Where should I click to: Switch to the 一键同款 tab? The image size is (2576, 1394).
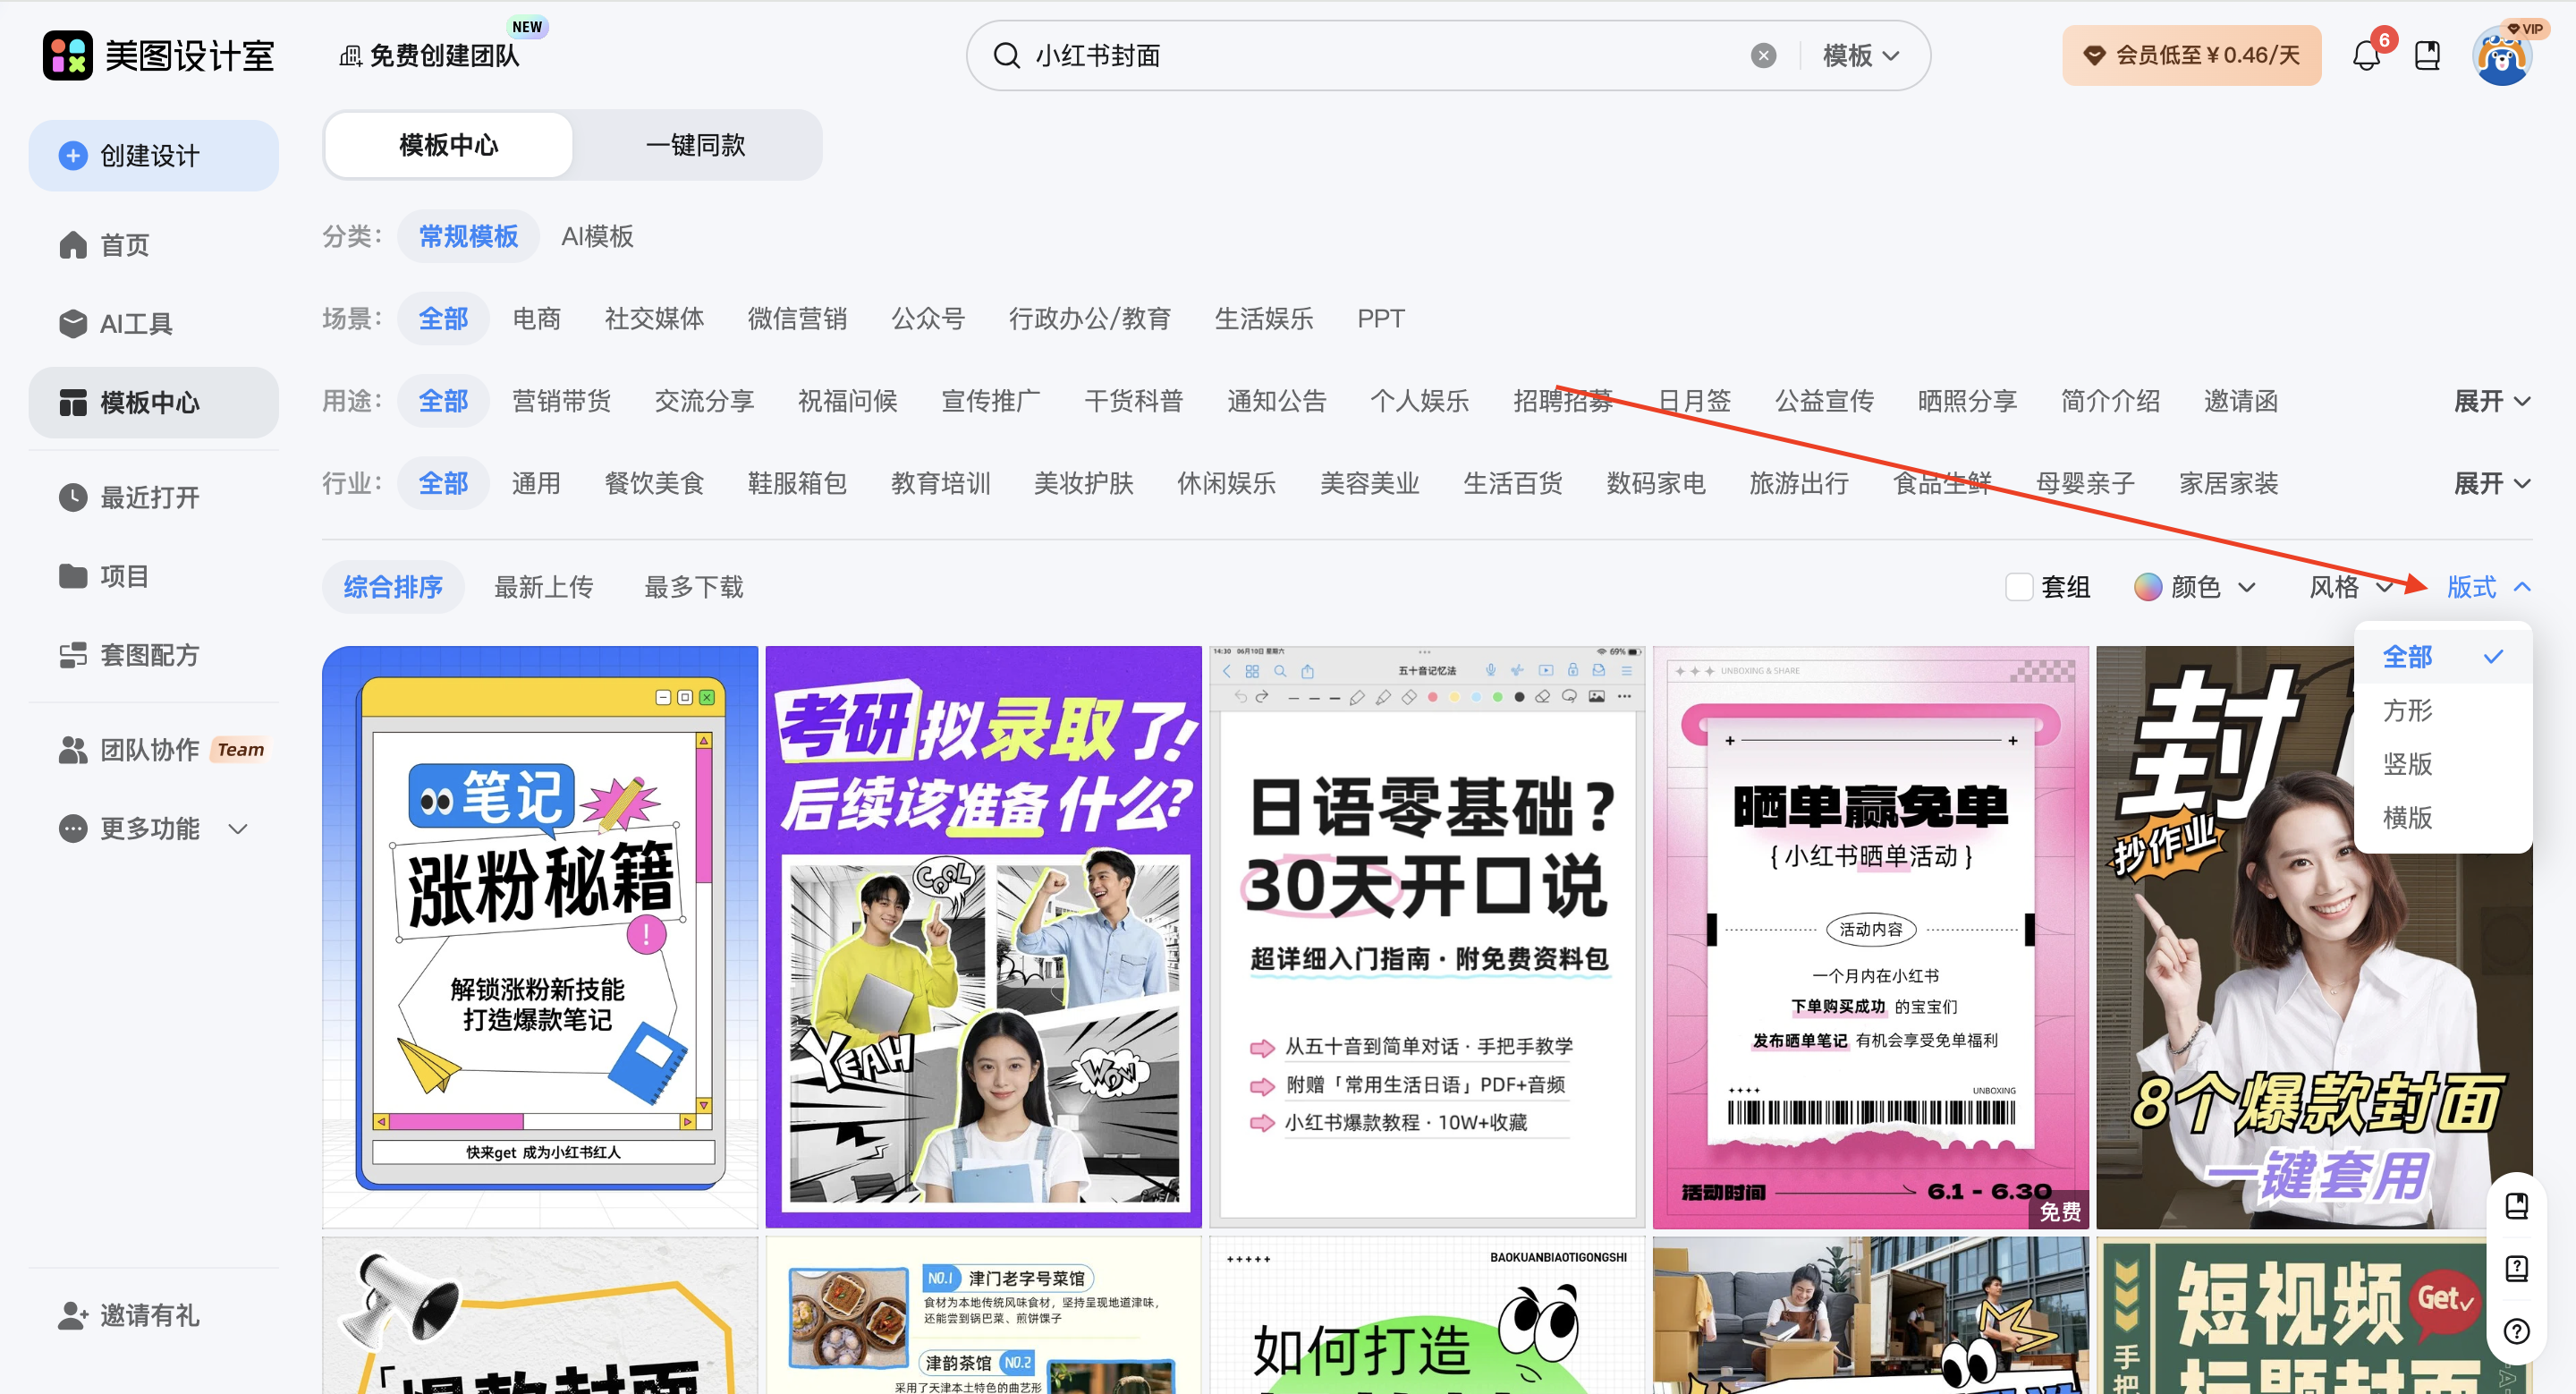coord(695,145)
